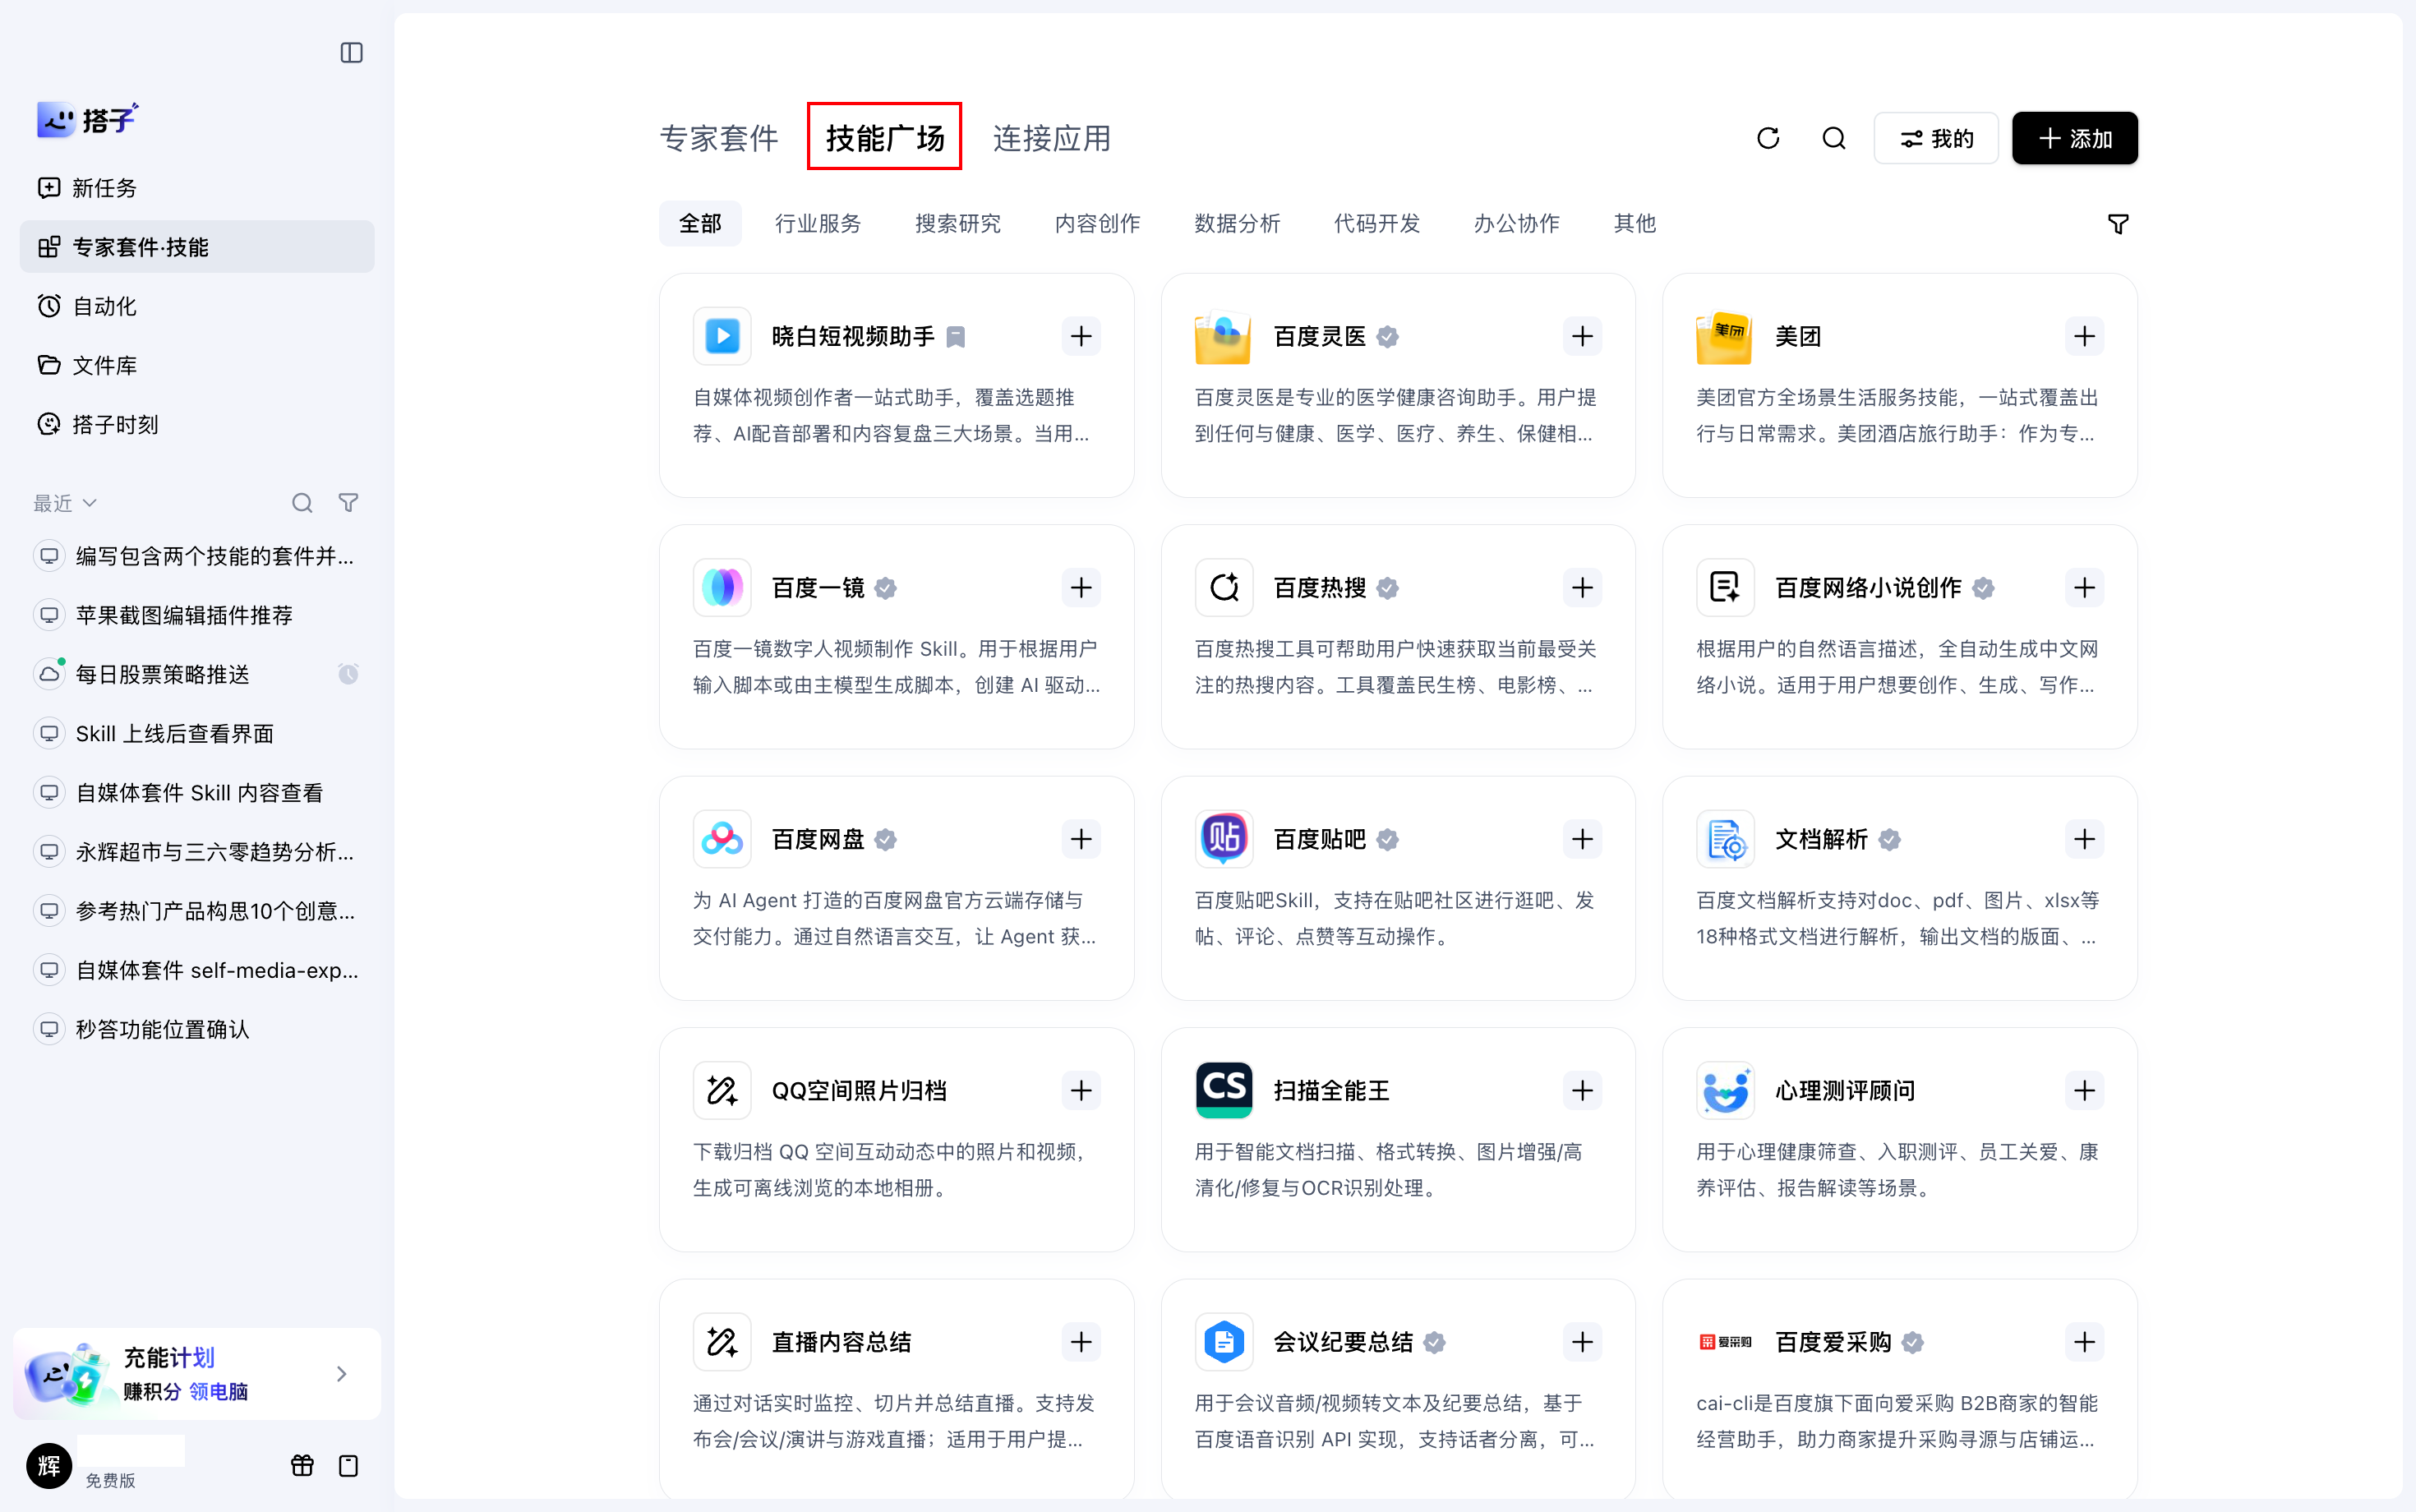Add the 百度灵医 skill
2416x1512 pixels.
pyautogui.click(x=1582, y=336)
